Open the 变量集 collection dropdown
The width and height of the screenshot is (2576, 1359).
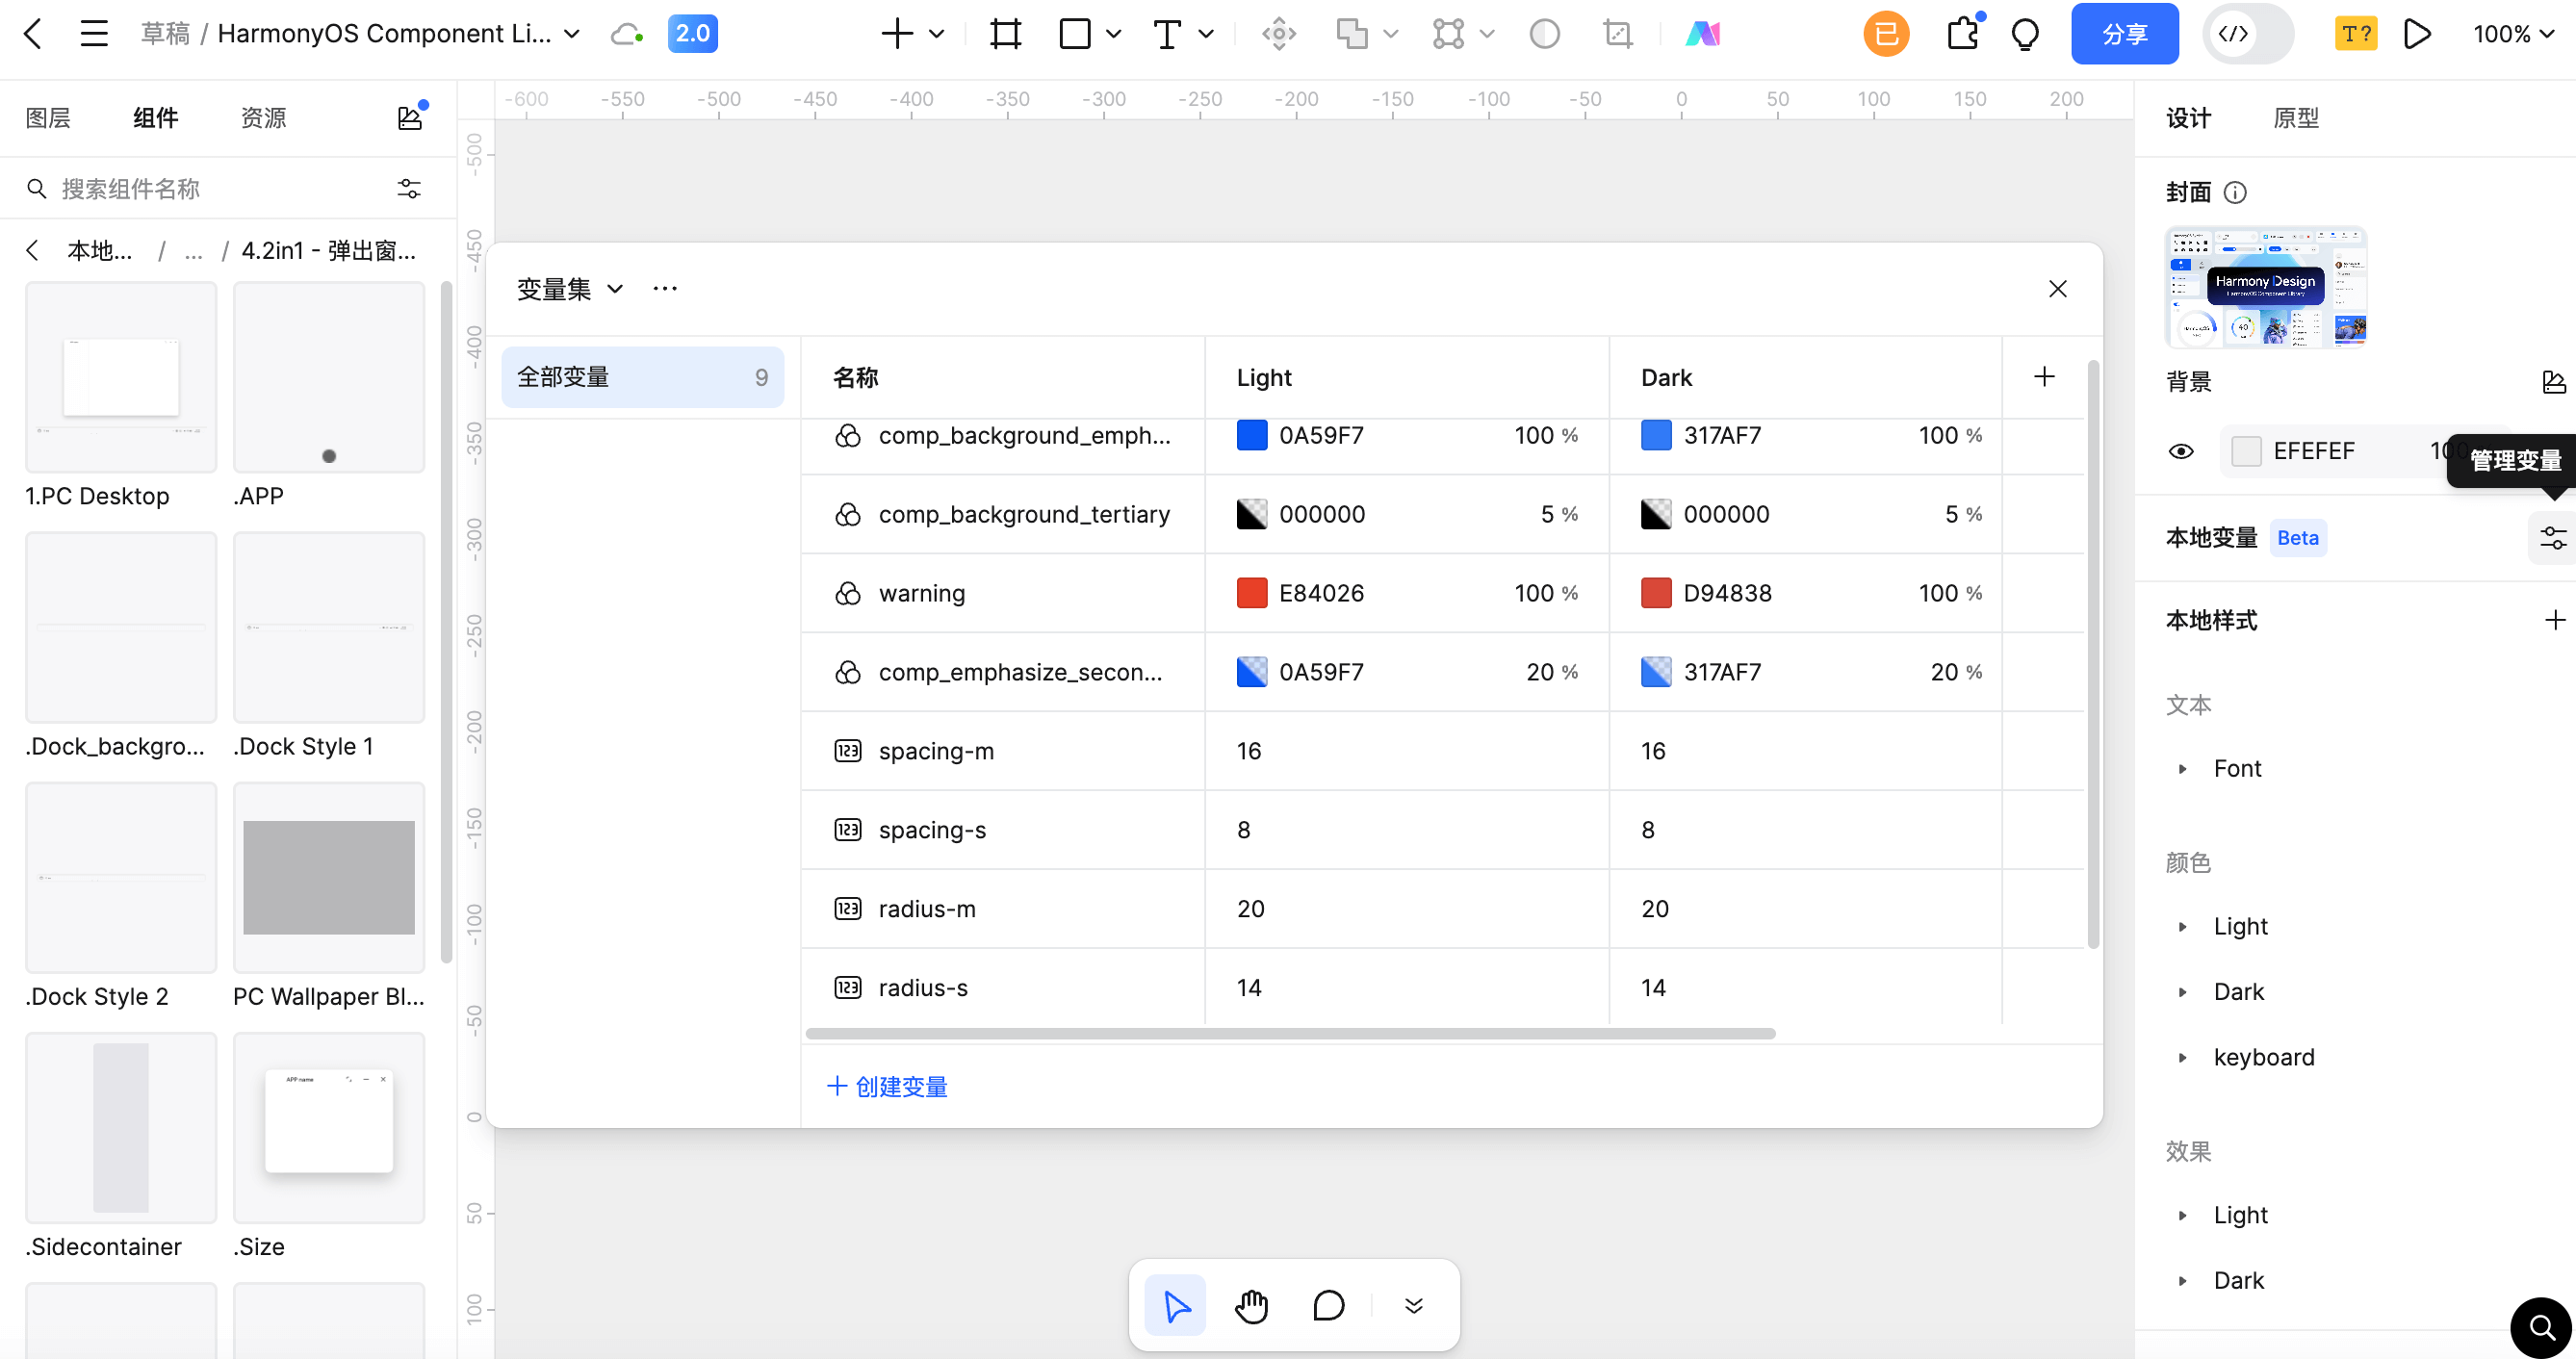click(x=570, y=289)
